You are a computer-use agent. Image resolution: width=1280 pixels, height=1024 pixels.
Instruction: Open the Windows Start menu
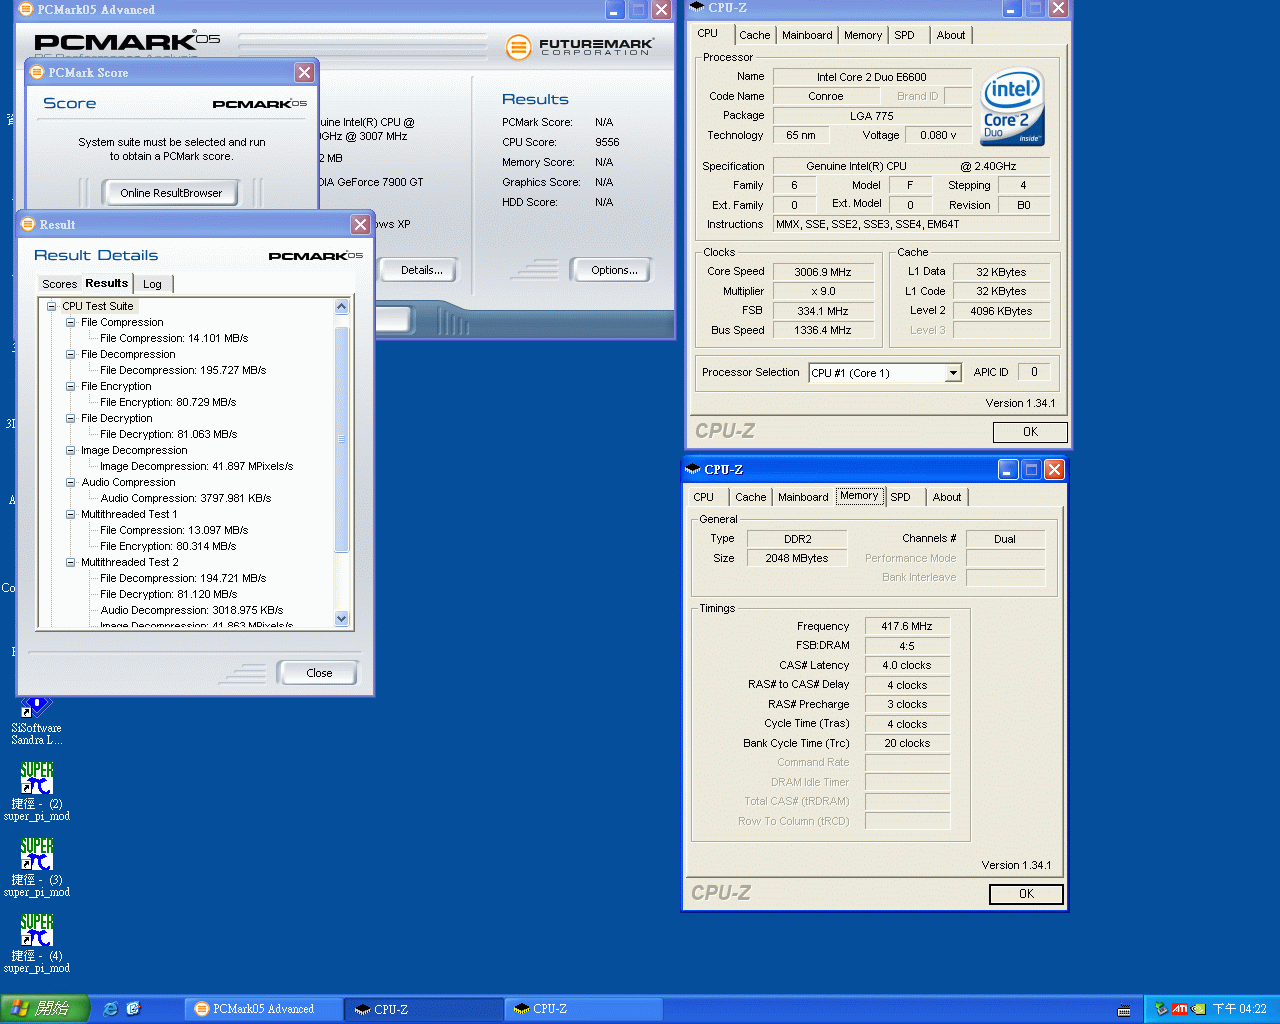click(x=45, y=1009)
